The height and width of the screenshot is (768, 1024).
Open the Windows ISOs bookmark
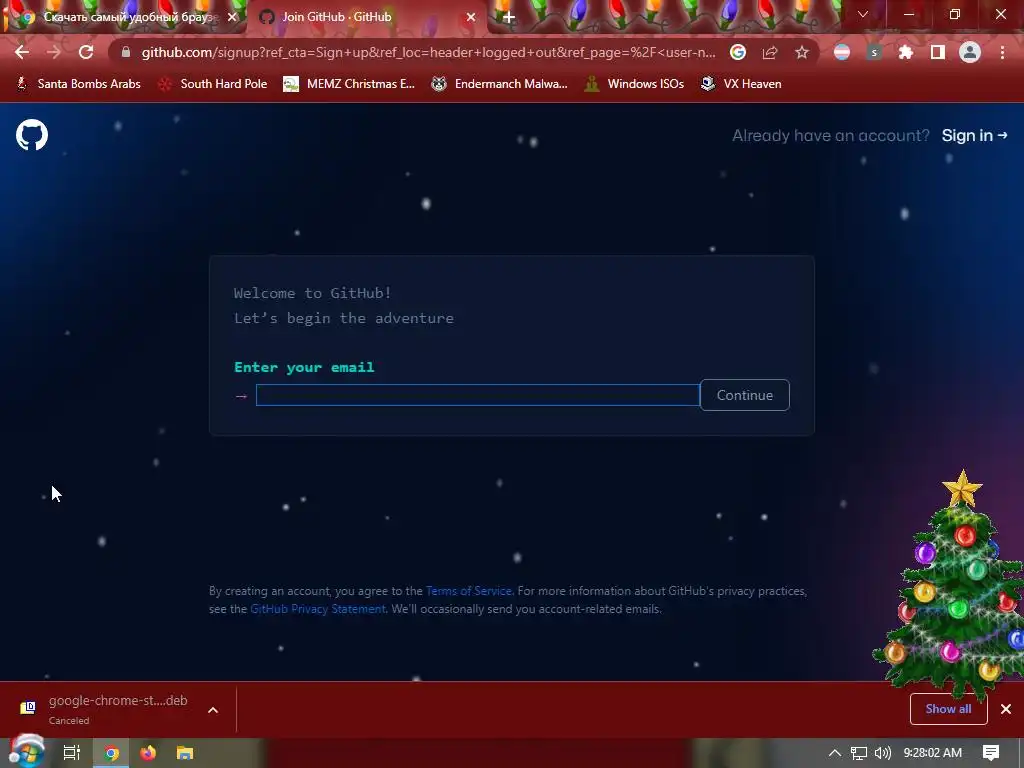[634, 84]
